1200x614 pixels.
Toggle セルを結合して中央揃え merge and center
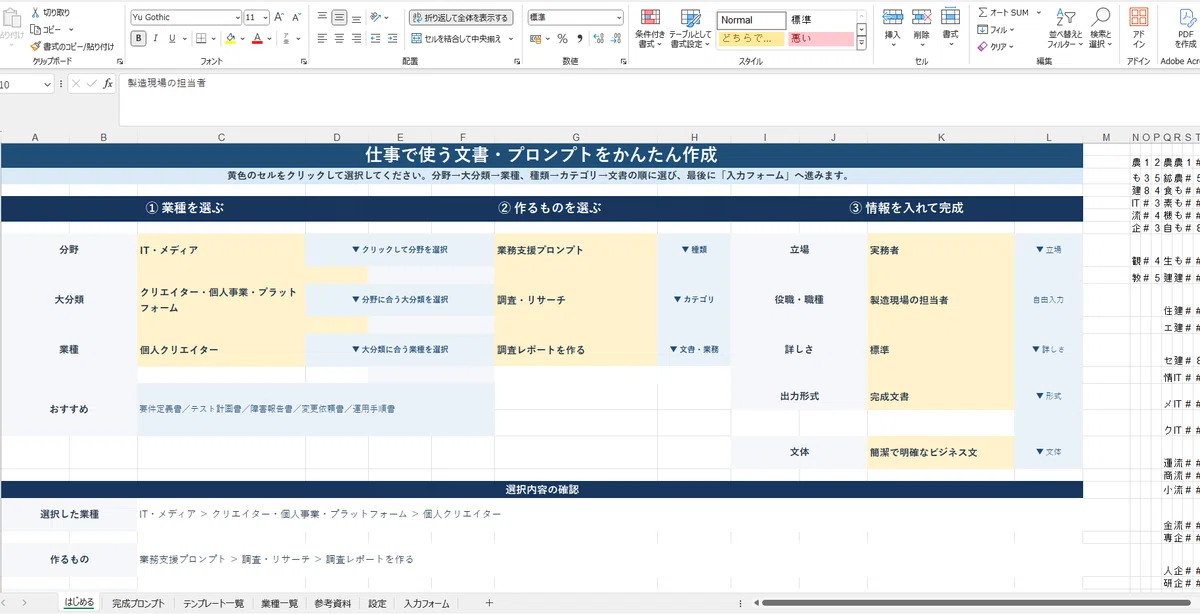point(456,38)
